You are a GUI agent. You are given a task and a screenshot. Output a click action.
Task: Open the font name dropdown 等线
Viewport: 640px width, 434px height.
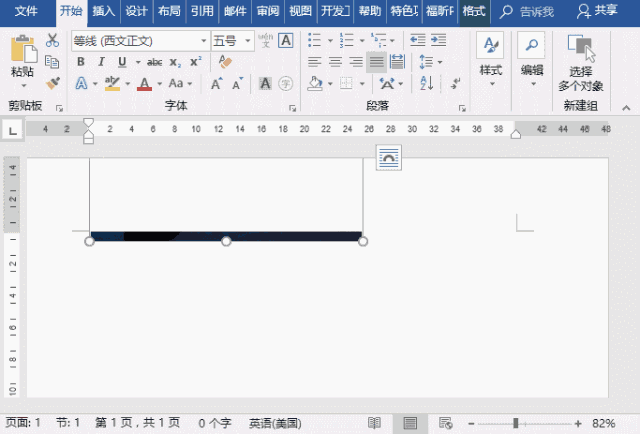[138, 41]
